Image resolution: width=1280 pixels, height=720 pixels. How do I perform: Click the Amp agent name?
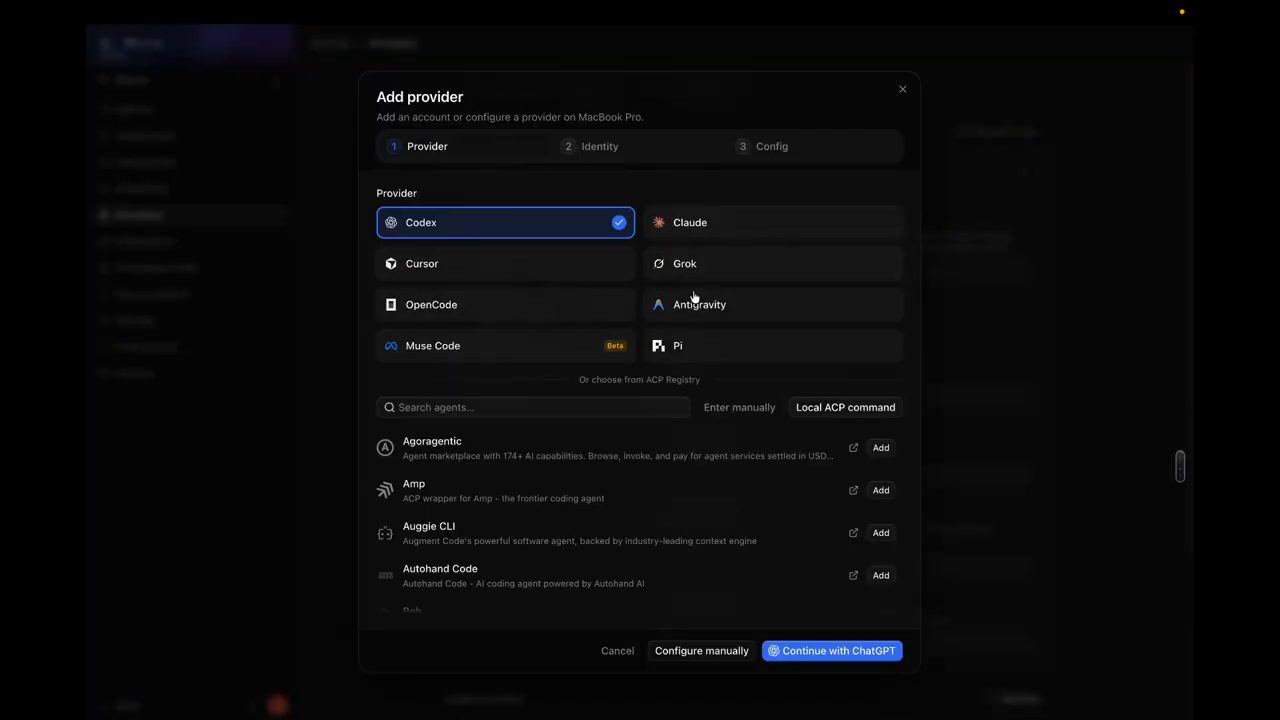(414, 483)
